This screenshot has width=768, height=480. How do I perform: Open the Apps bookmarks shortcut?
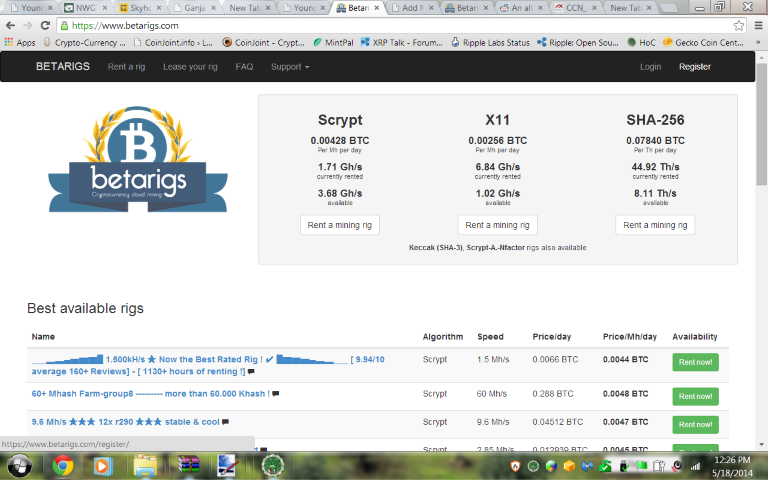20,43
